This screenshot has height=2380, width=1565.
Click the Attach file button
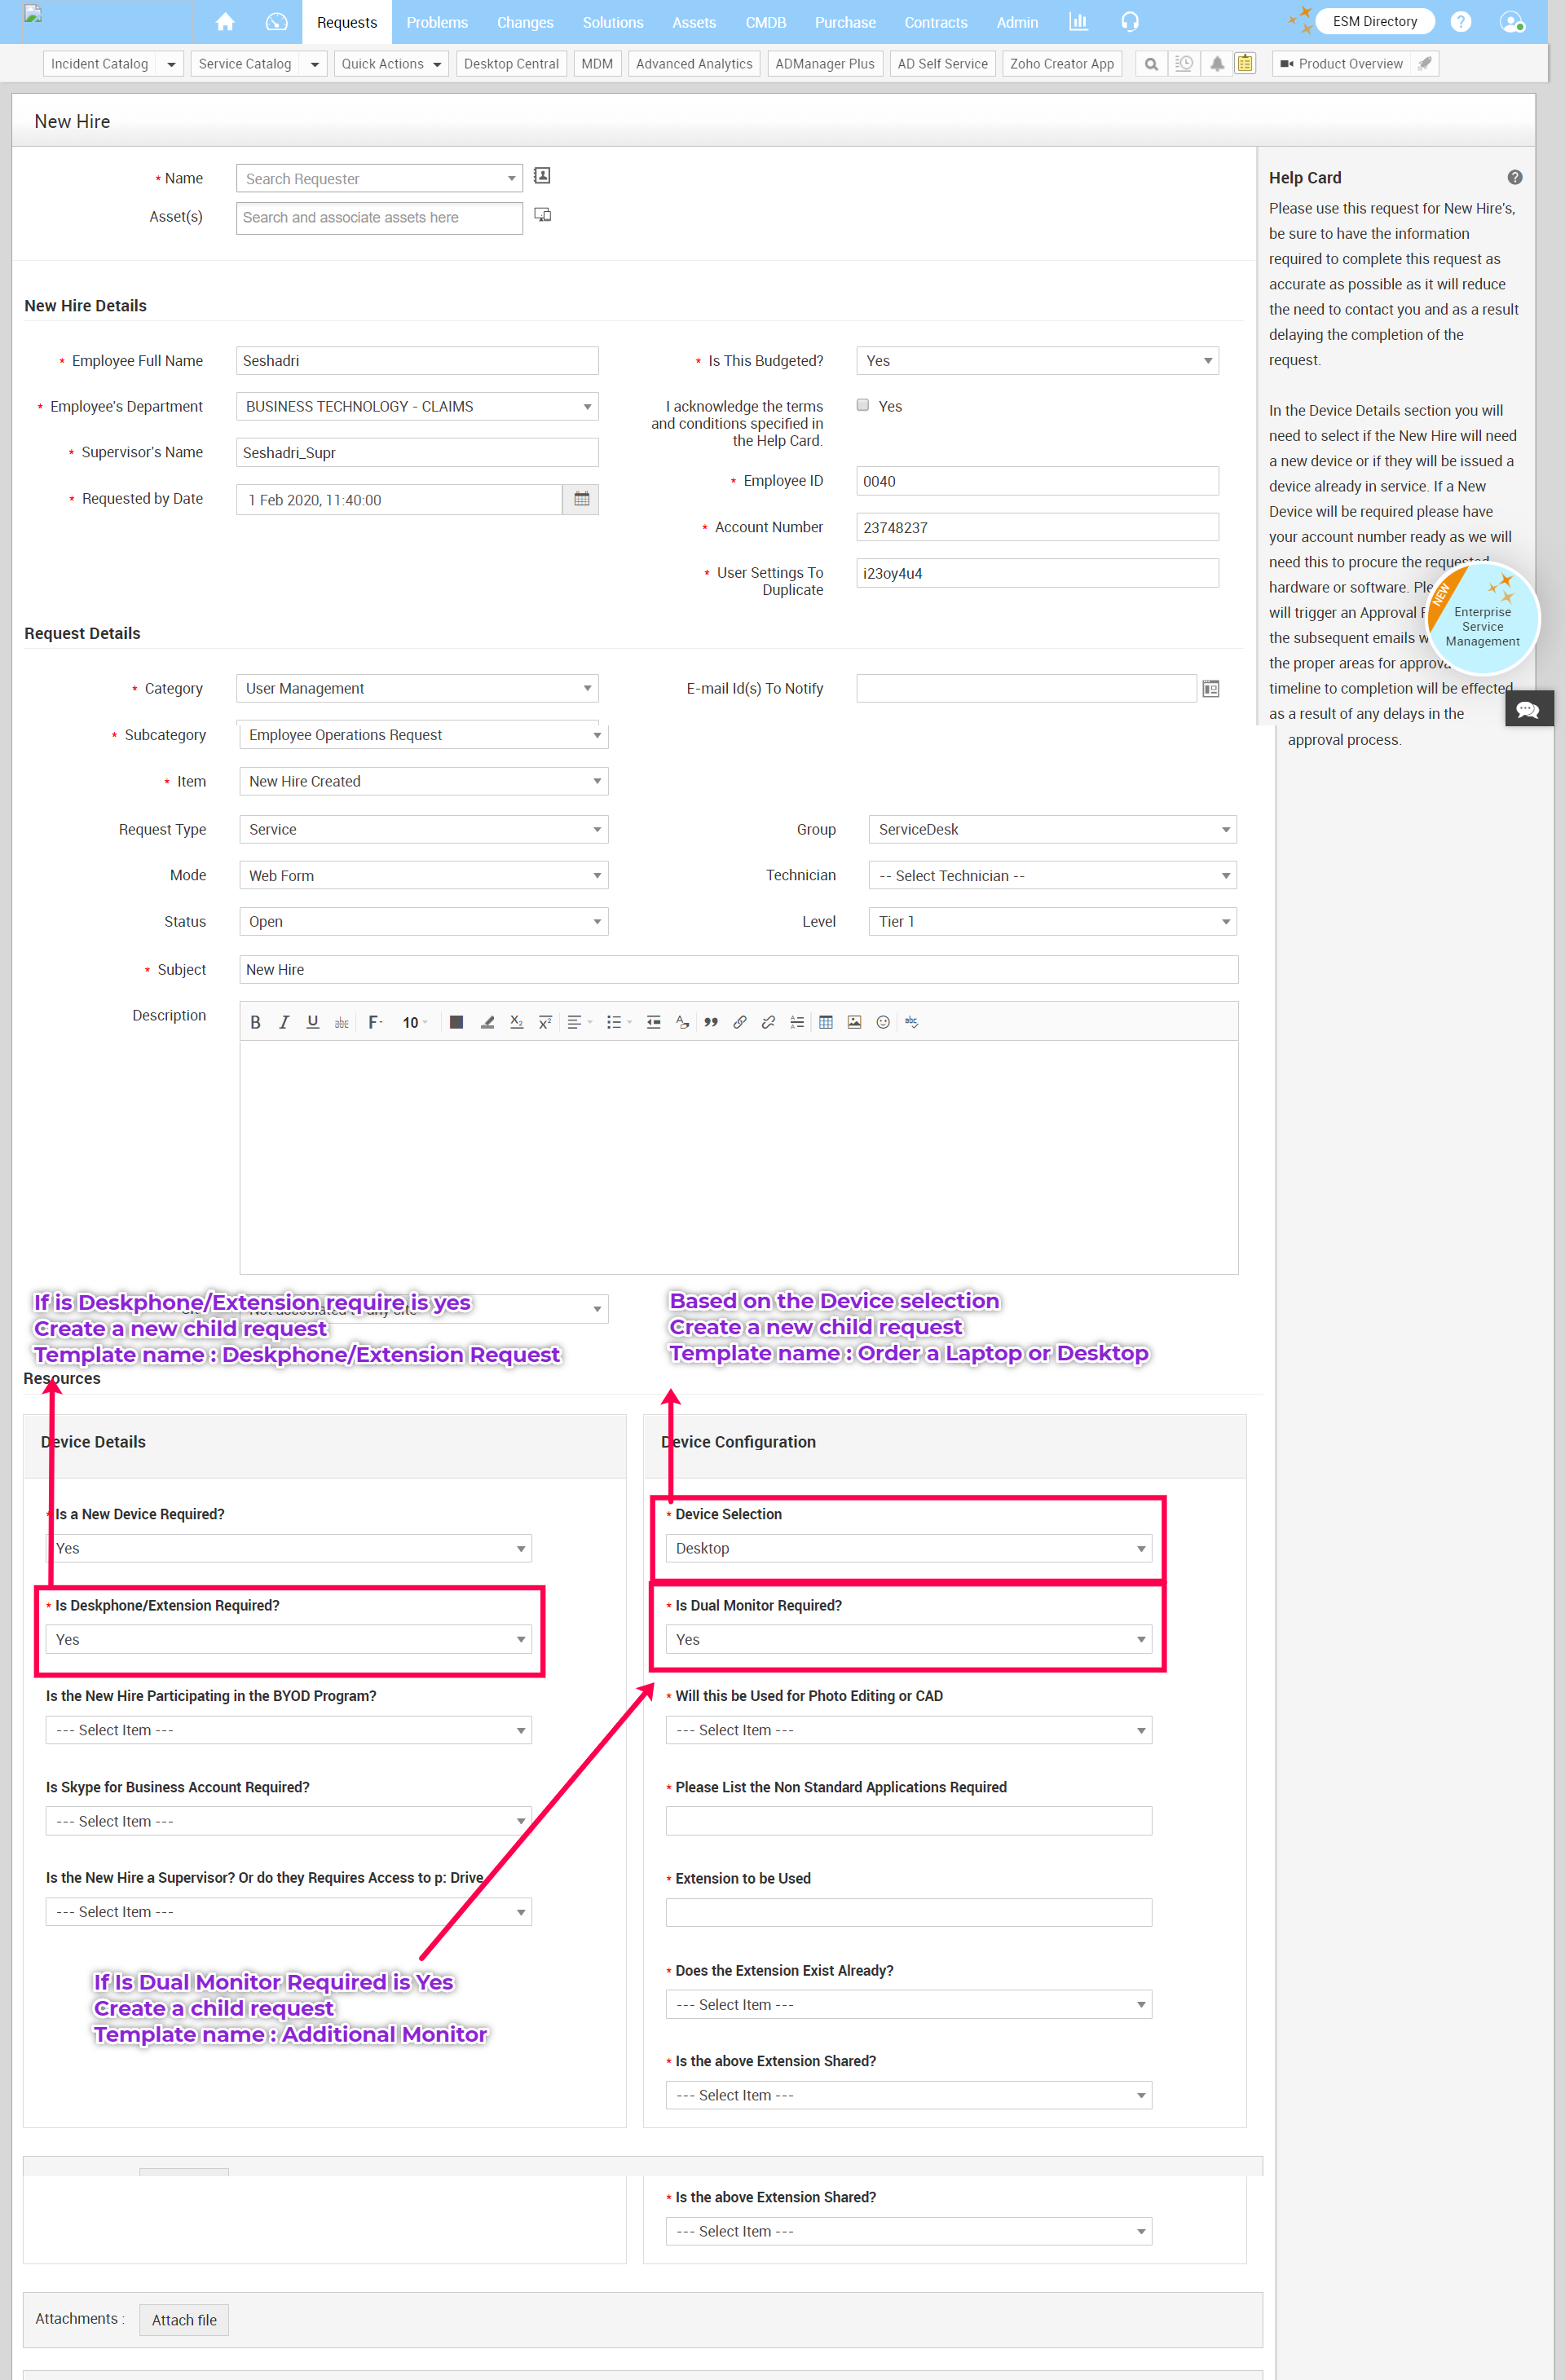click(184, 2320)
